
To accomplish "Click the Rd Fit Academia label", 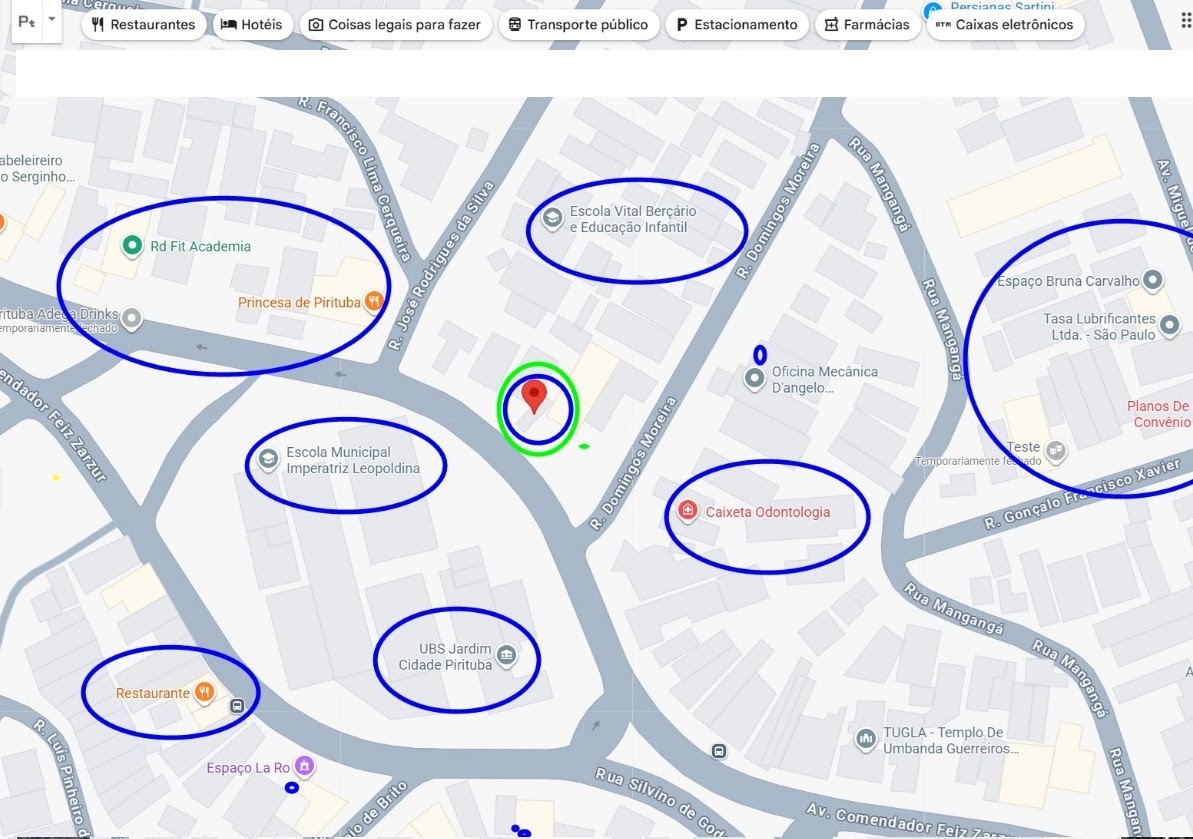I will (200, 246).
